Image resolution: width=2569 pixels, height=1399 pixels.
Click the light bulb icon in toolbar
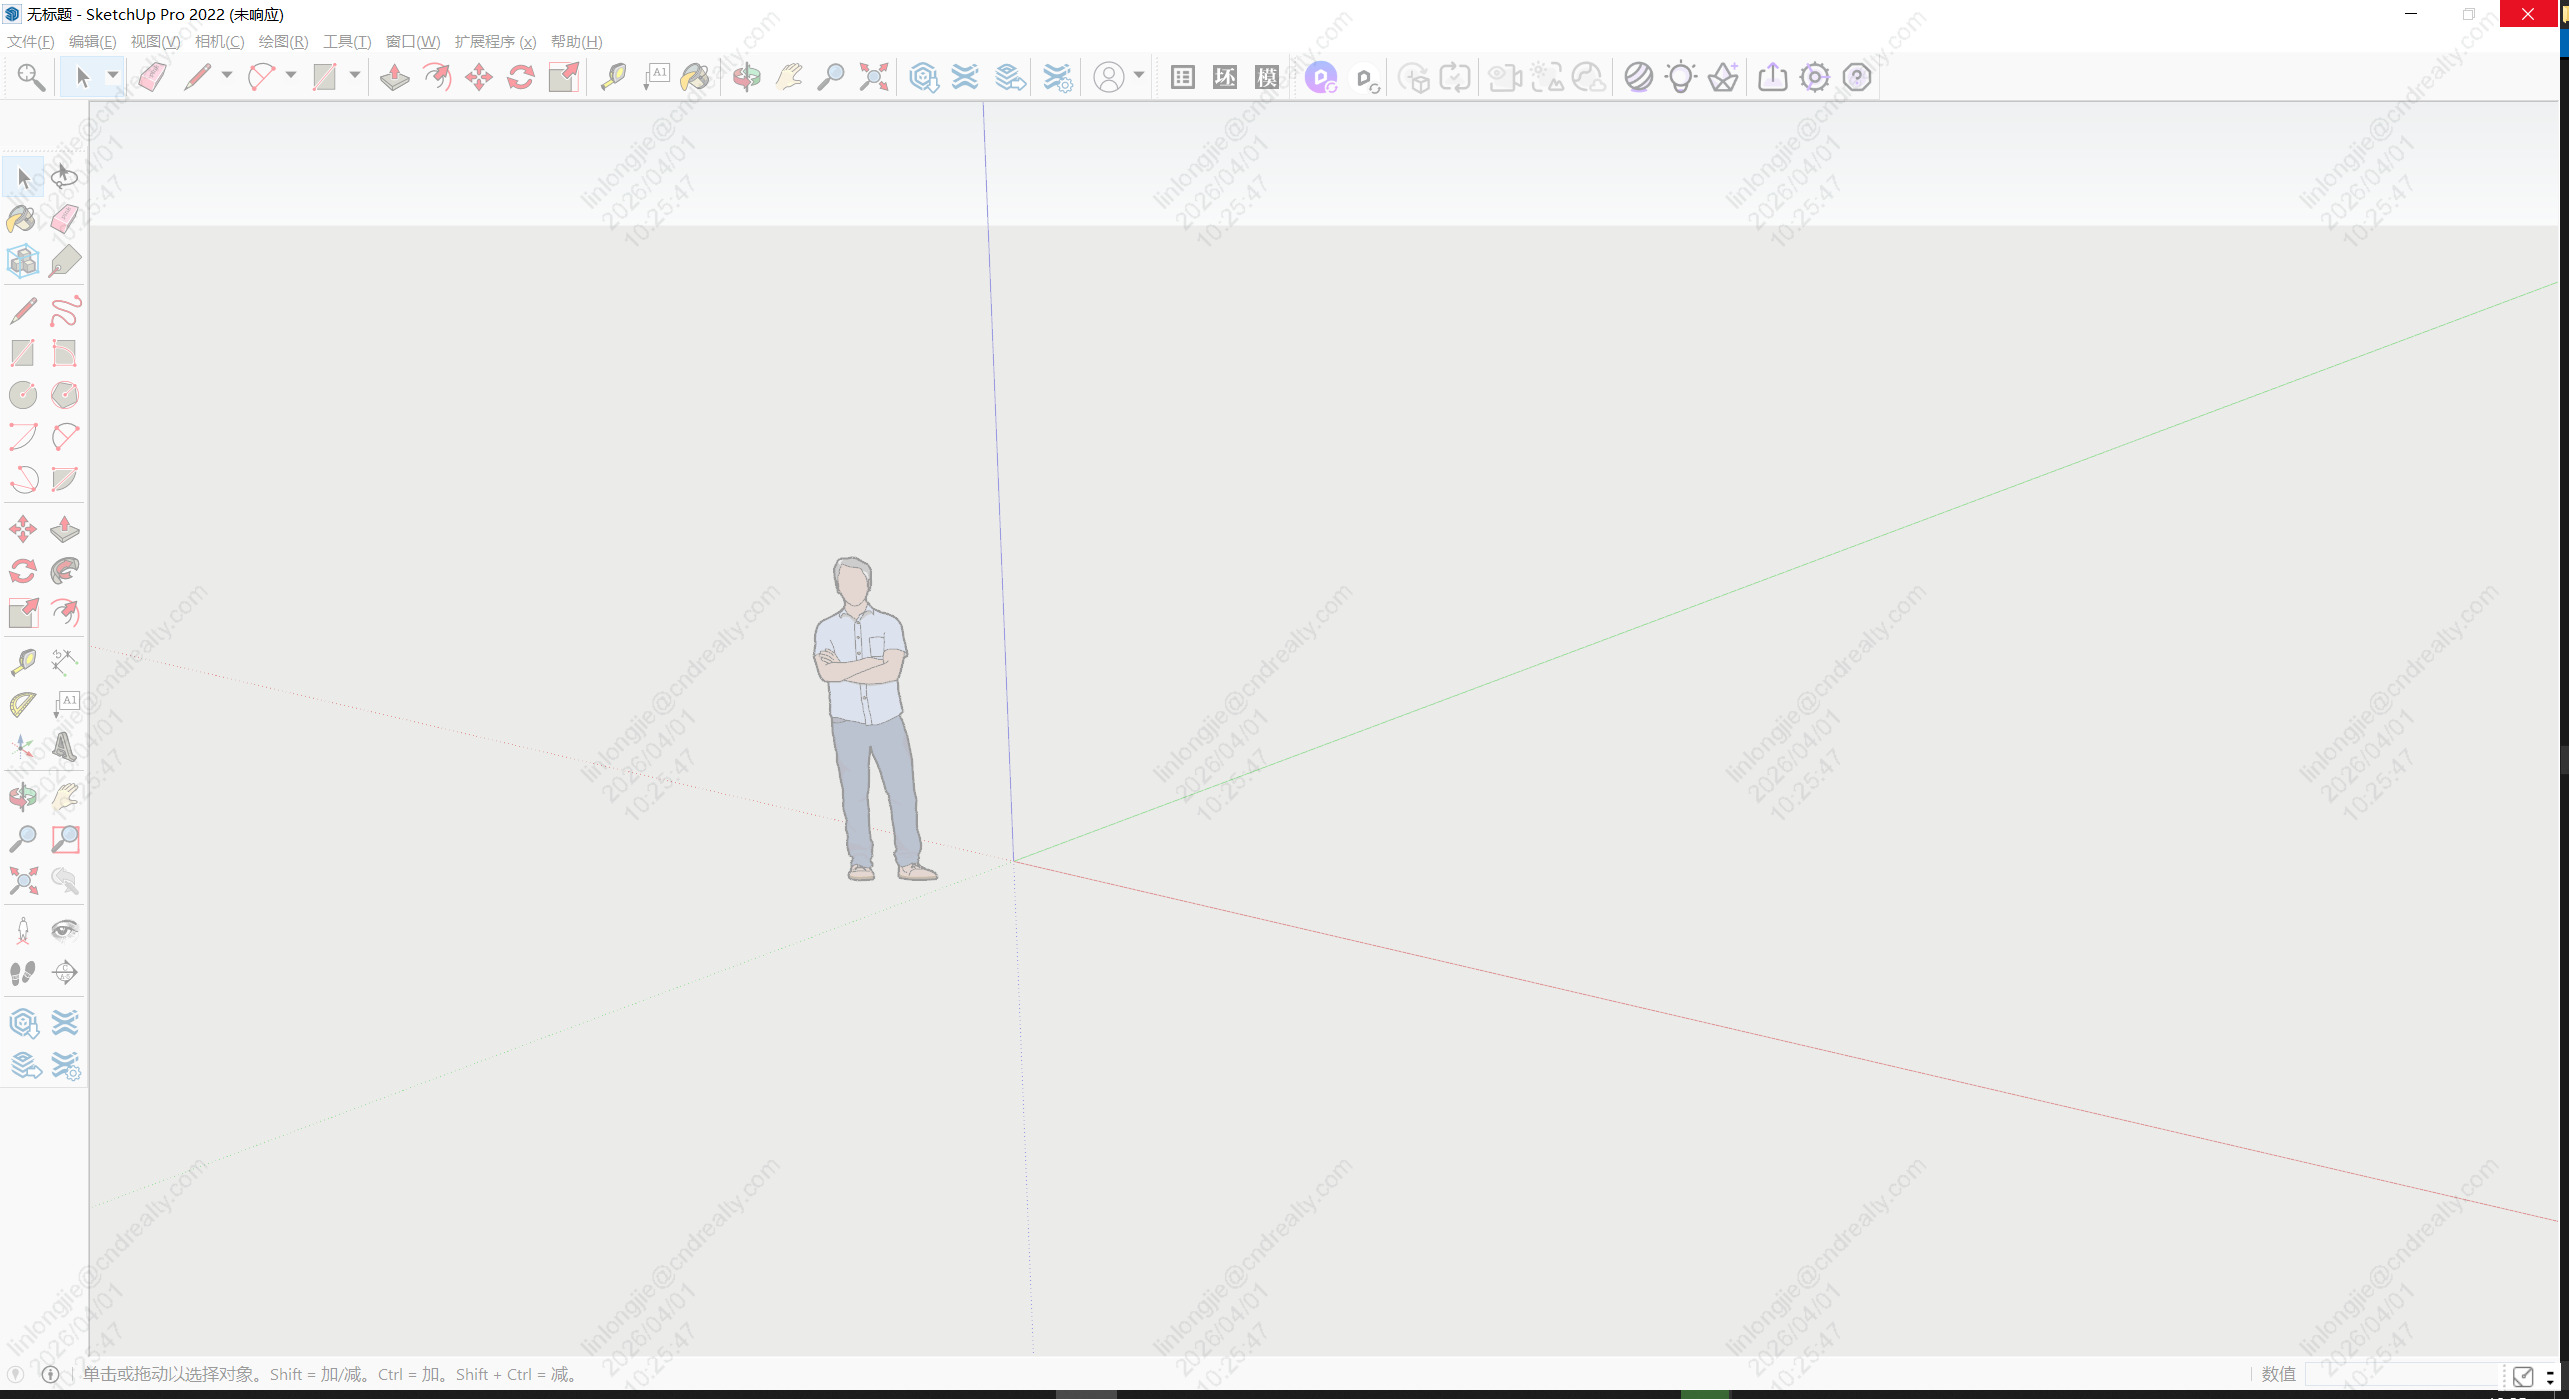click(1680, 77)
